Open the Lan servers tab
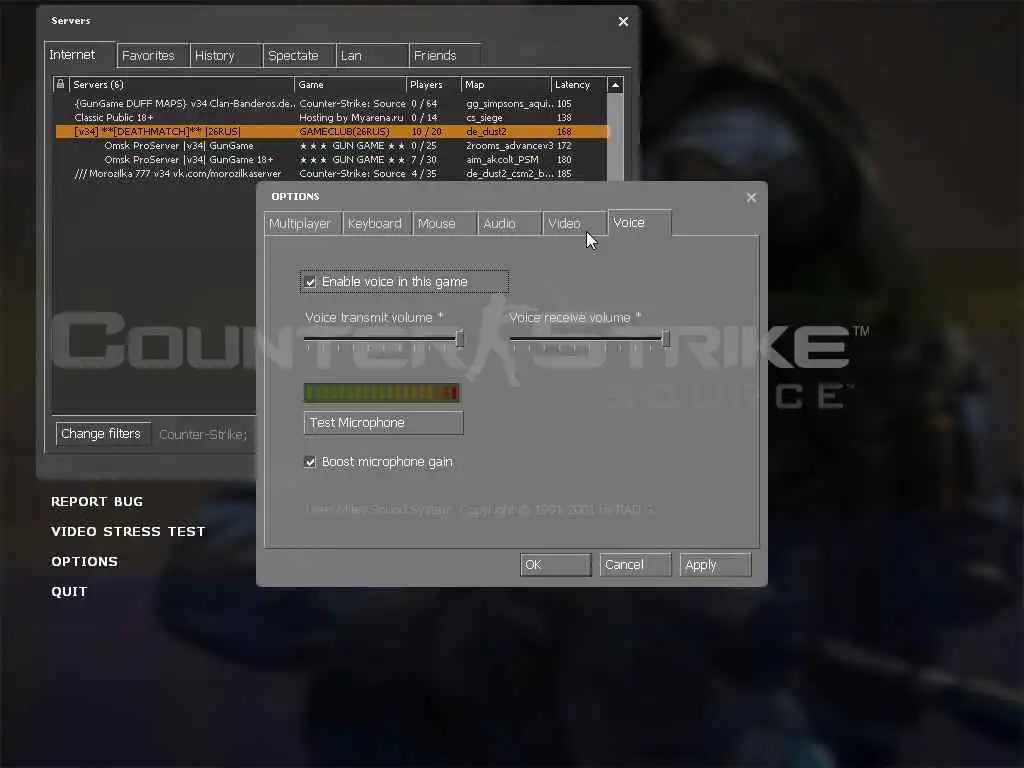The image size is (1024, 768). [x=372, y=56]
